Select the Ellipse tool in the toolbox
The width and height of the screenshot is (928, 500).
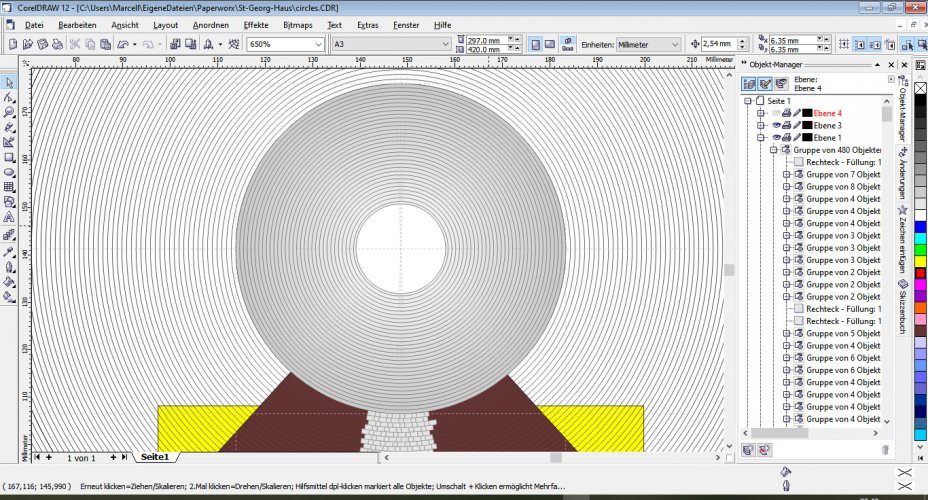pos(9,172)
